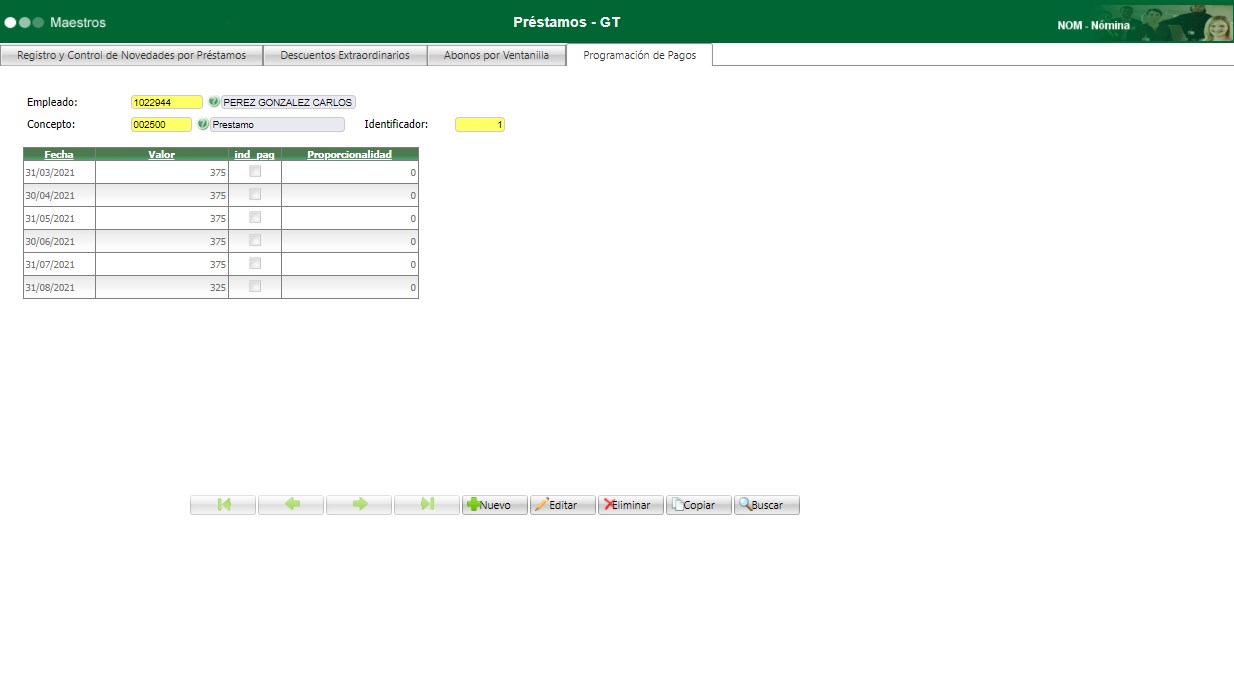The width and height of the screenshot is (1234, 698).
Task: Select the 31/03/2021 date cell
Action: coord(59,172)
